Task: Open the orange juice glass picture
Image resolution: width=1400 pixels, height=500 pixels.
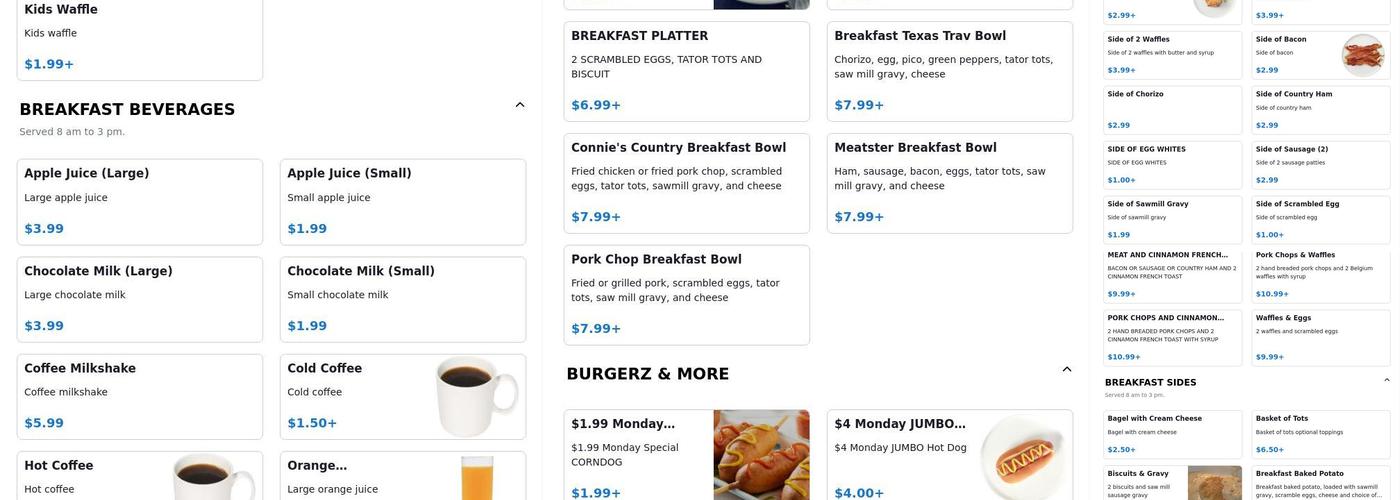Action: (x=477, y=477)
